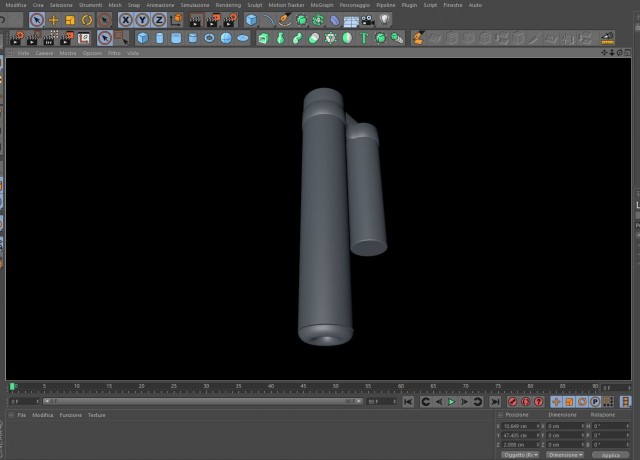The width and height of the screenshot is (640, 460).
Task: Select the Rotate tool icon
Action: click(87, 20)
